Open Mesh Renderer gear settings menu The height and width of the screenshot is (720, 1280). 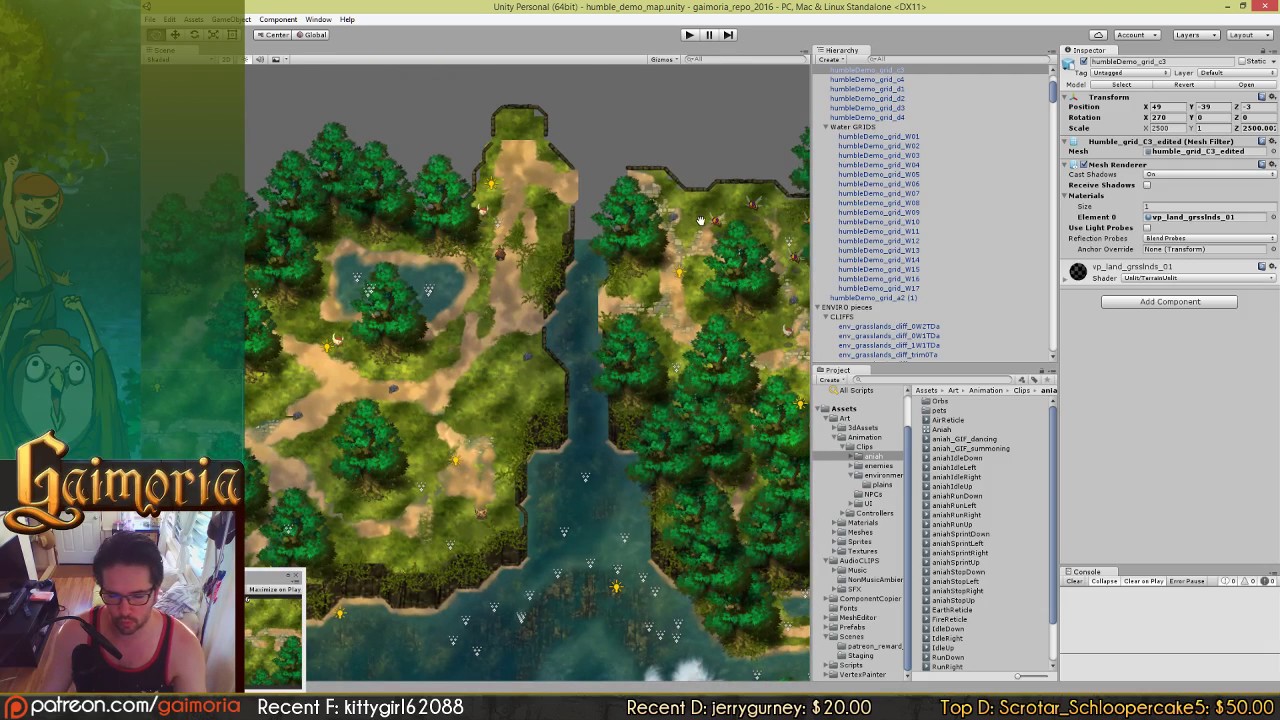tap(1271, 165)
